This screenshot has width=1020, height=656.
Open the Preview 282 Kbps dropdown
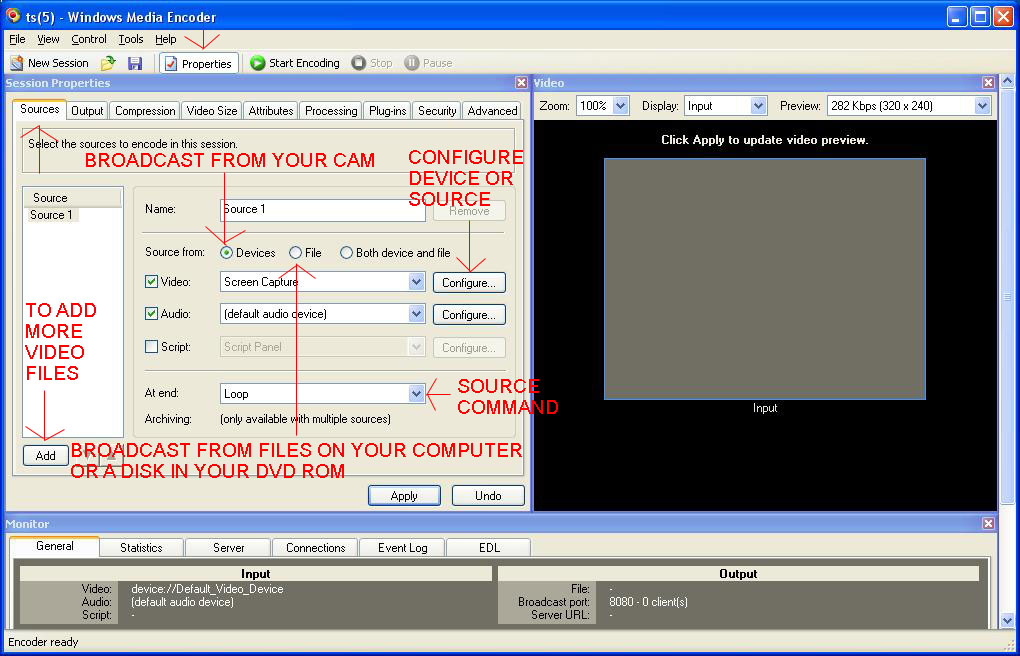(x=982, y=105)
